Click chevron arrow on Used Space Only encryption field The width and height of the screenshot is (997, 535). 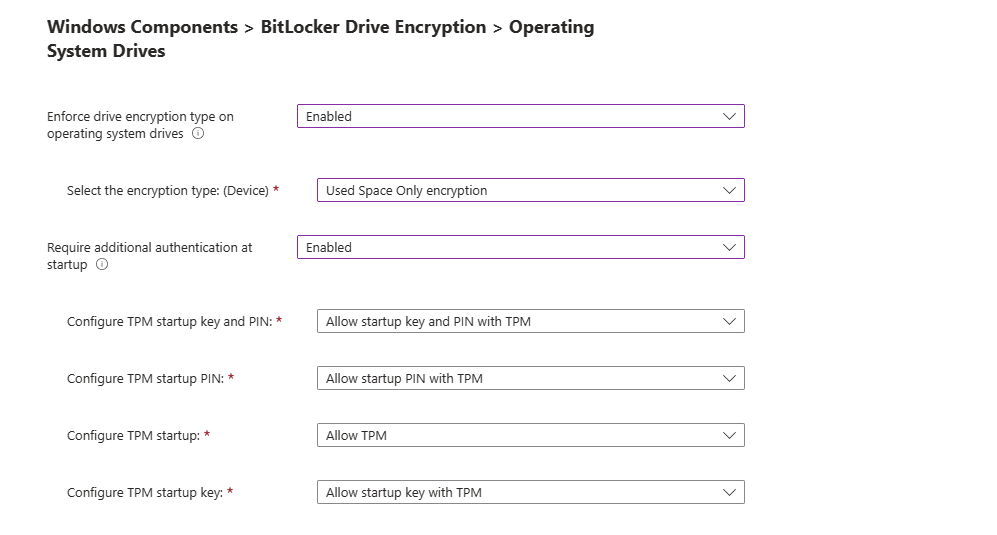(729, 190)
